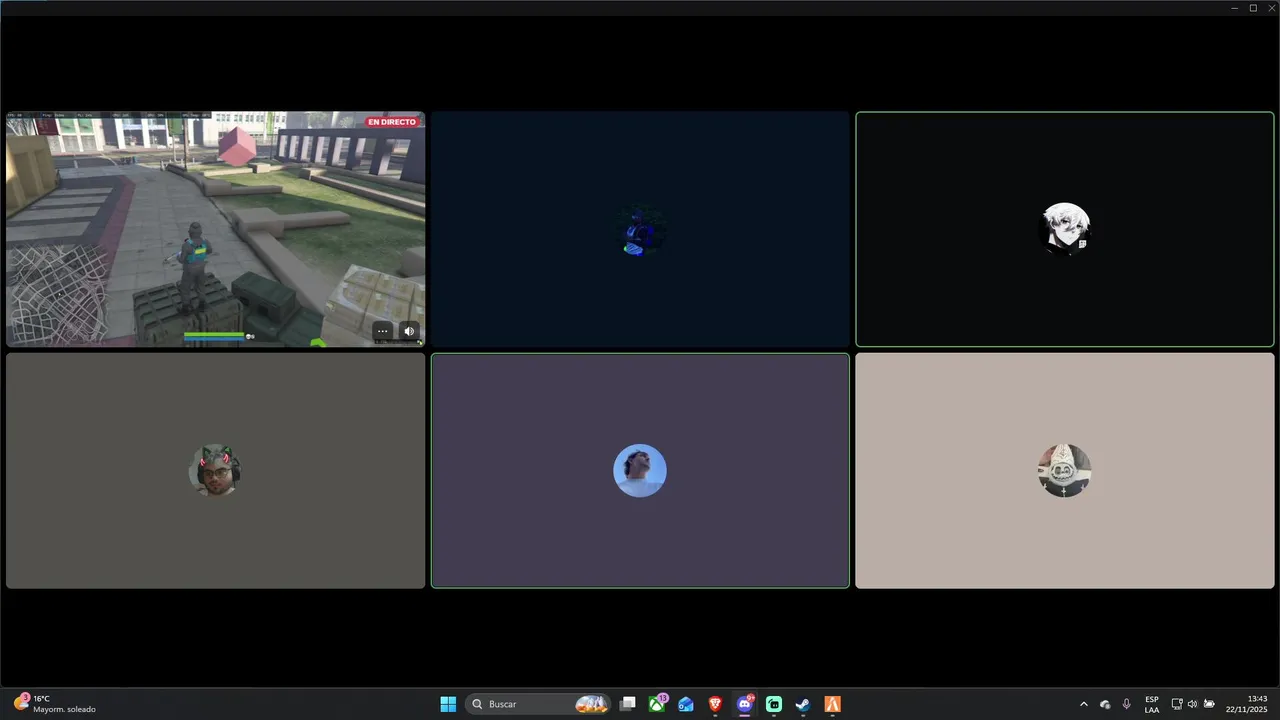Open the green Streamlabs taskbar icon
The image size is (1280, 720).
coord(774,704)
